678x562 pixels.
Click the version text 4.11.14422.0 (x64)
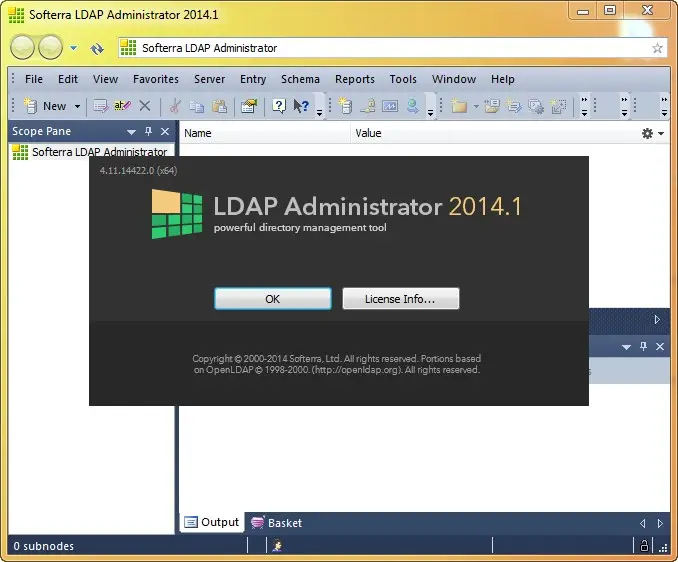[x=138, y=170]
